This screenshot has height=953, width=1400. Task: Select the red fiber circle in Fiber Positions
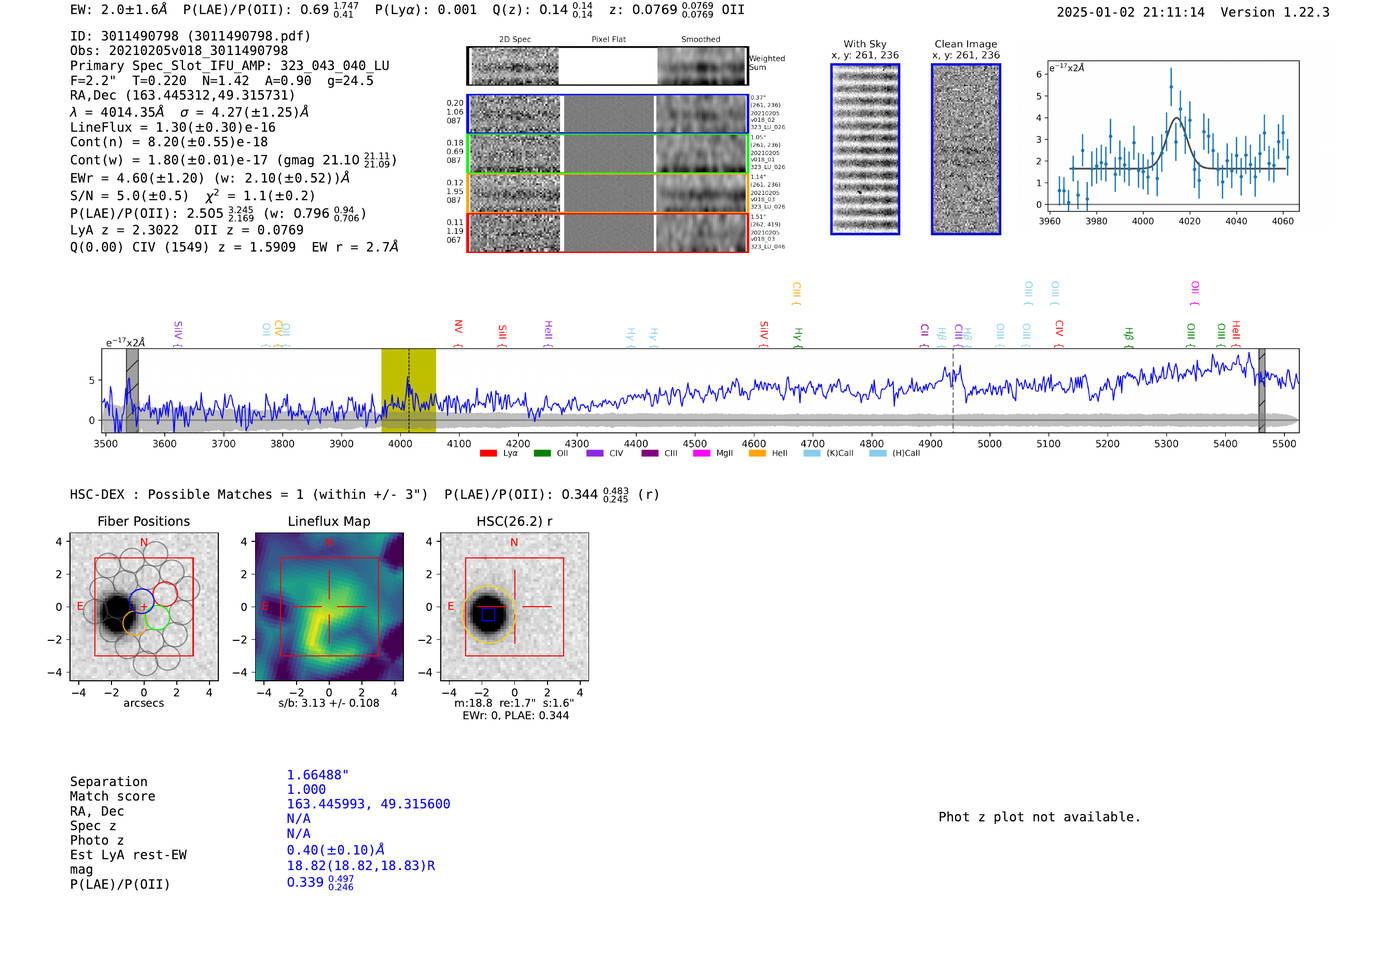[165, 594]
